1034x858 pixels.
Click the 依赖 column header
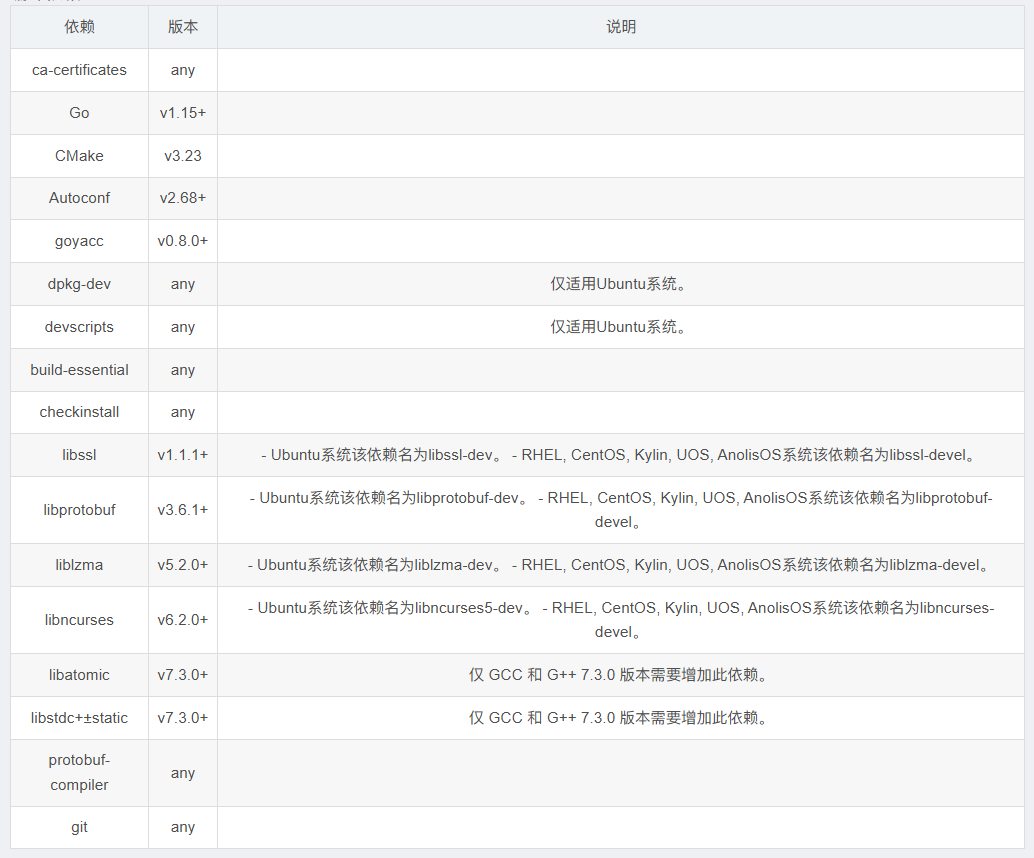point(79,27)
